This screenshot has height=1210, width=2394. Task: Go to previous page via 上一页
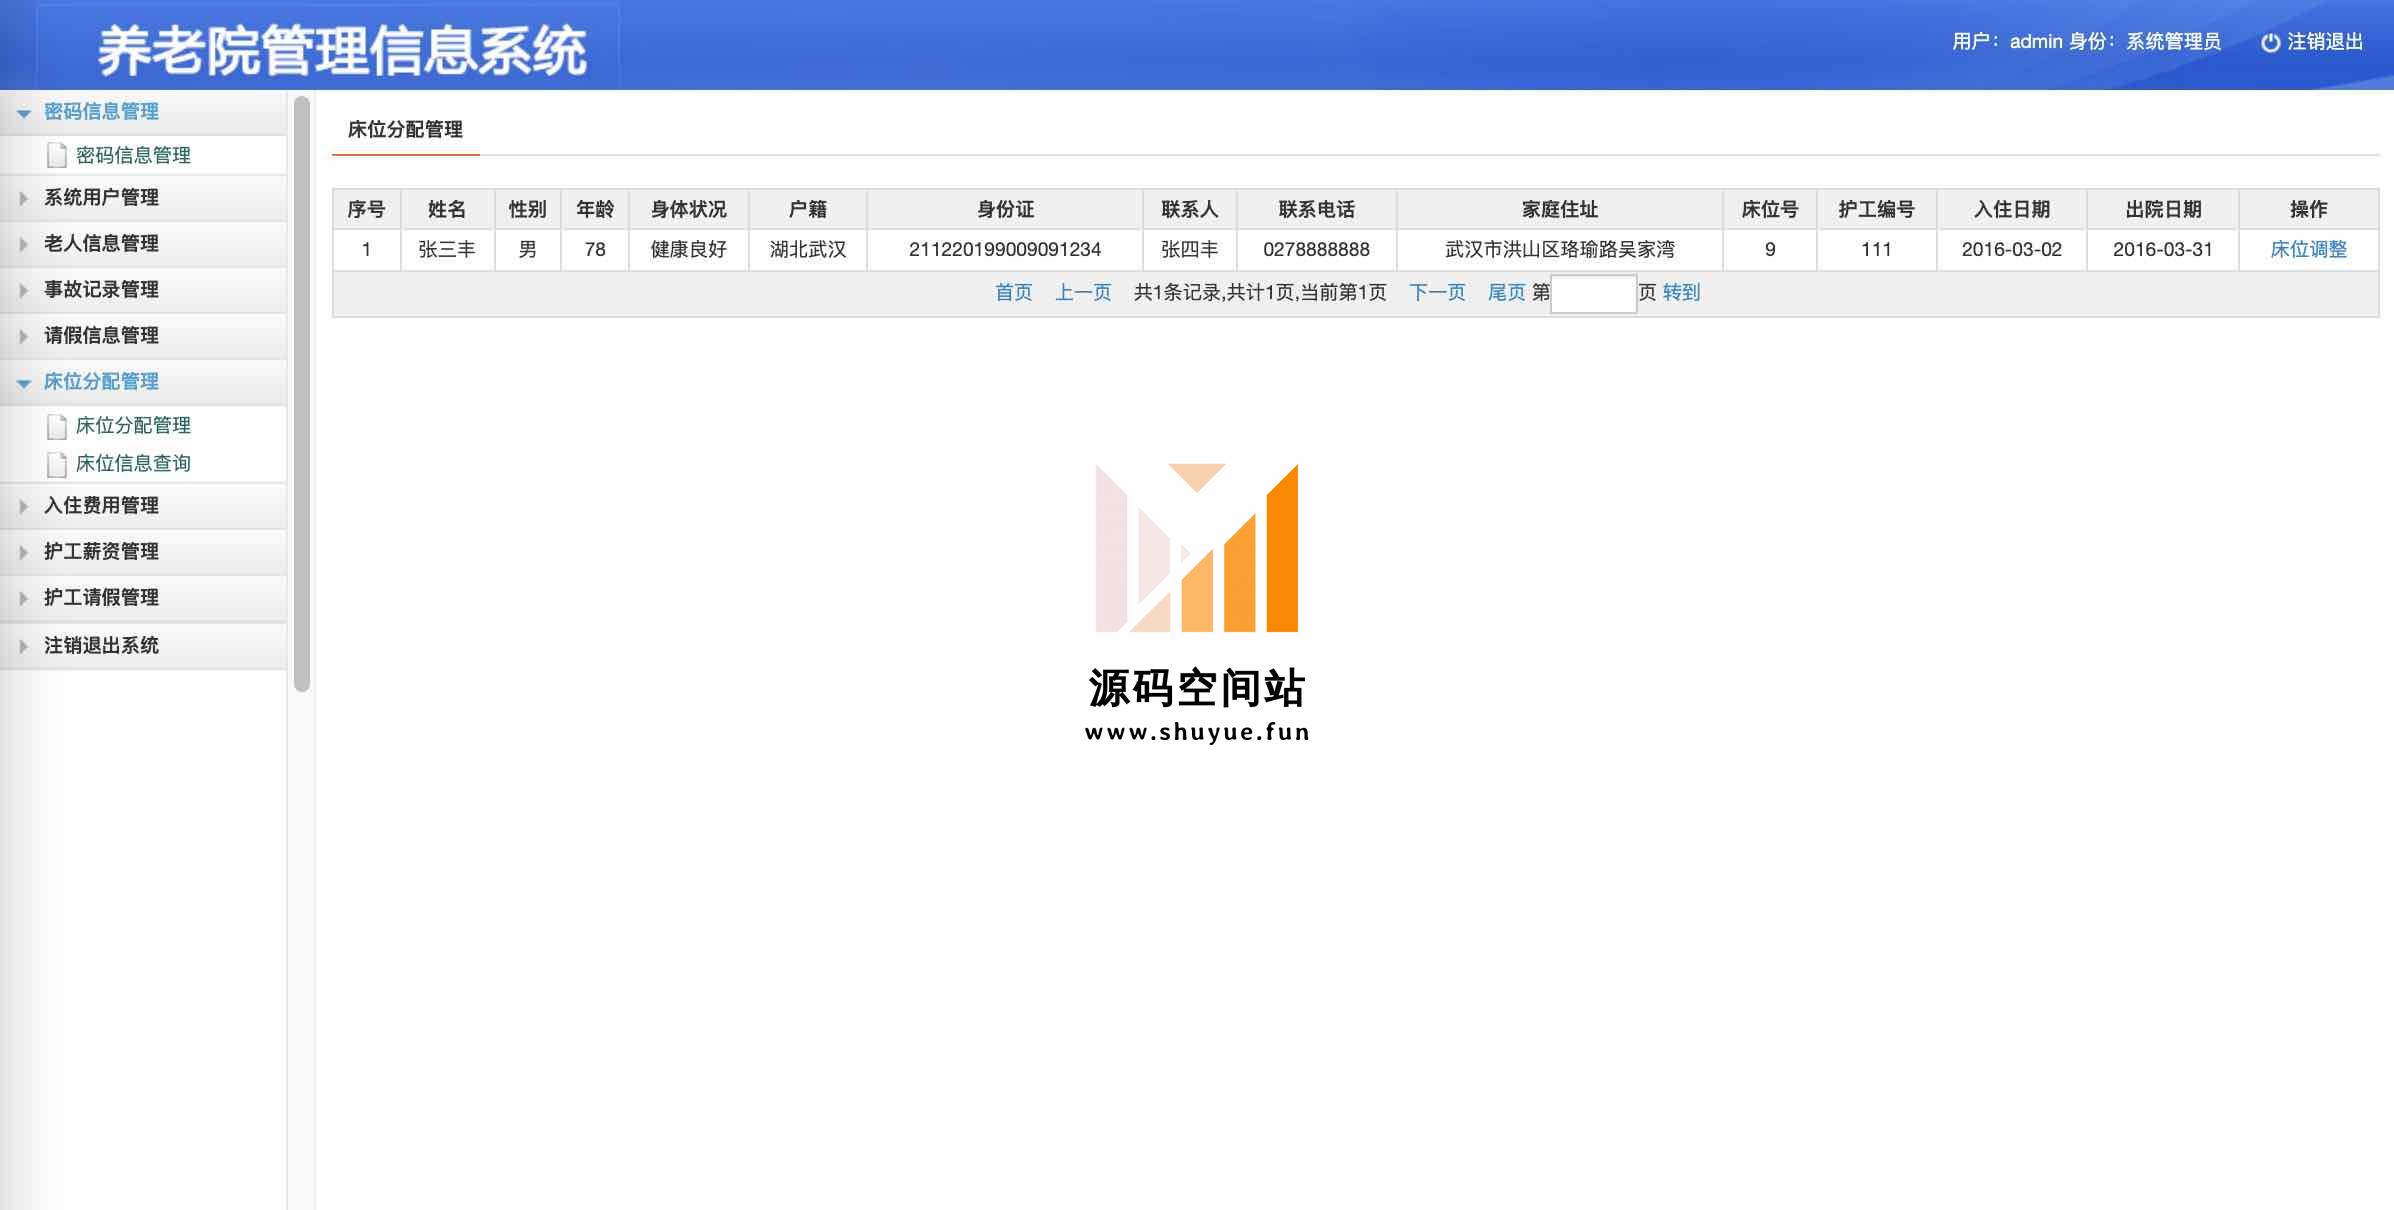pos(1083,292)
